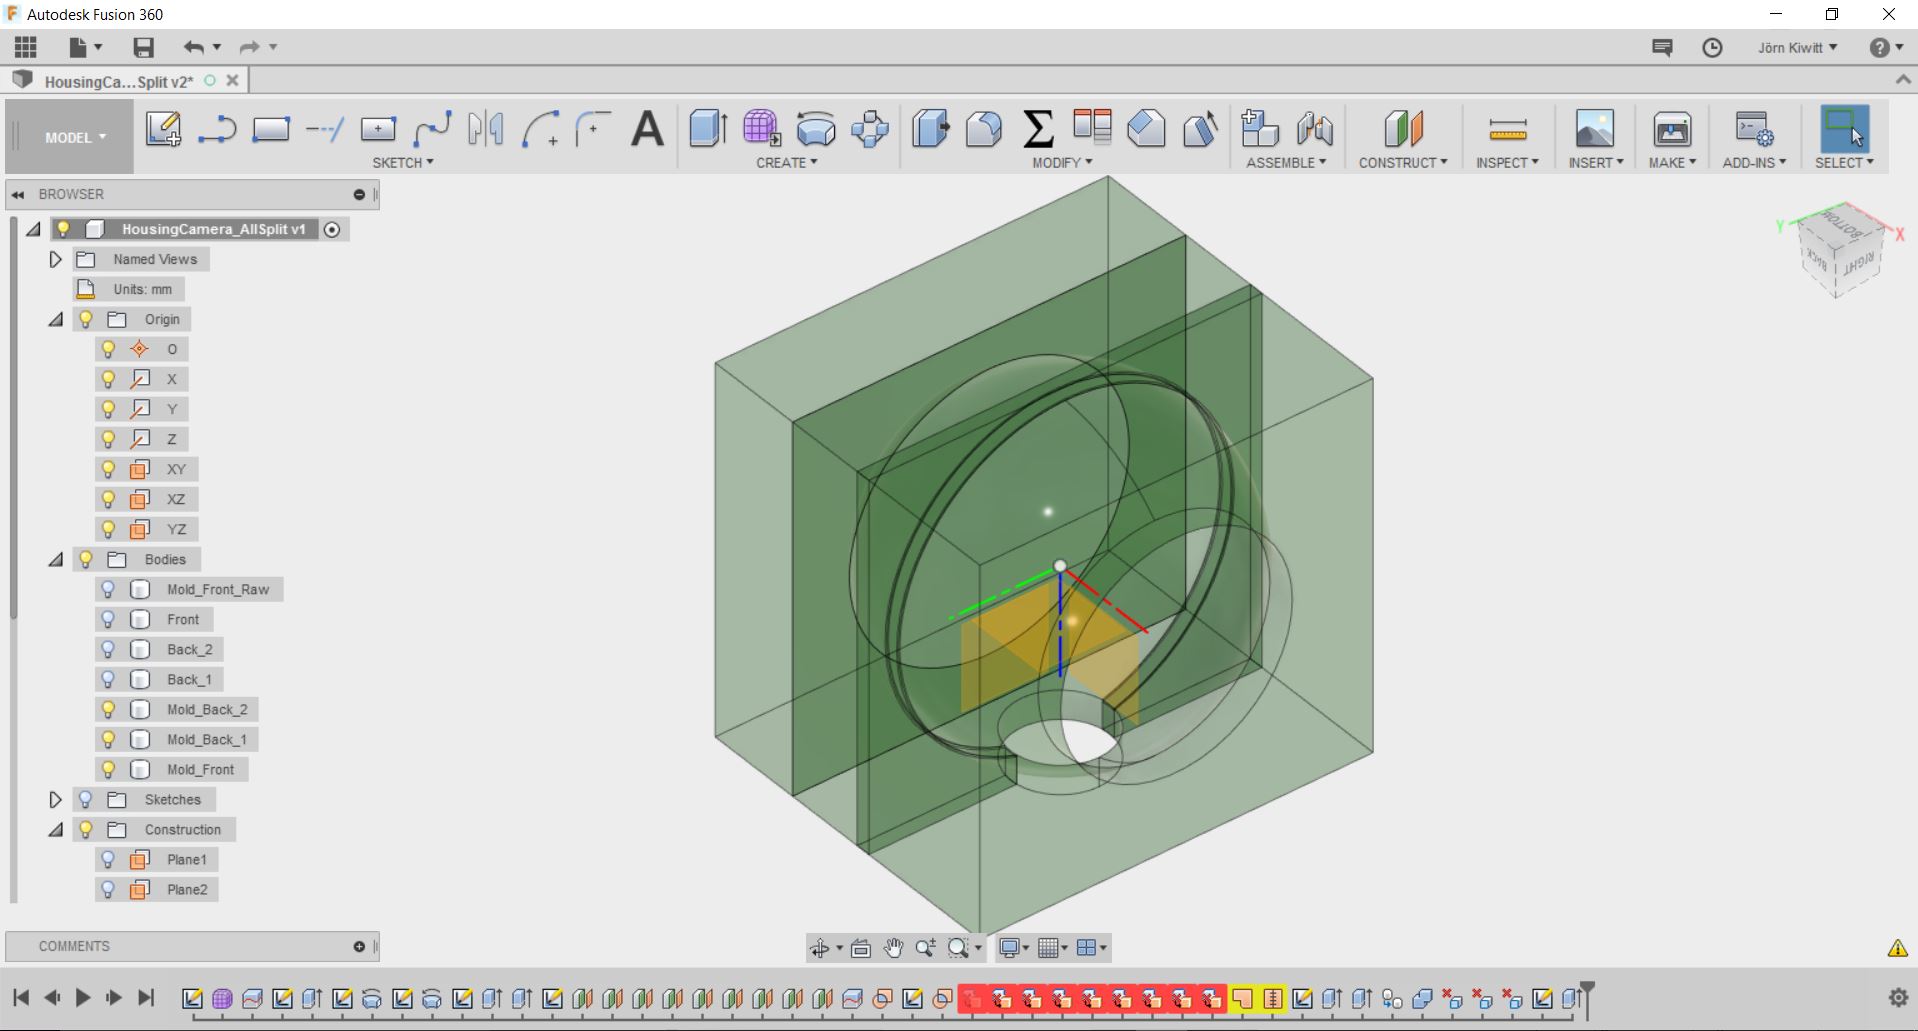Jump to the timeline start
Viewport: 1918px width, 1031px height.
21,997
